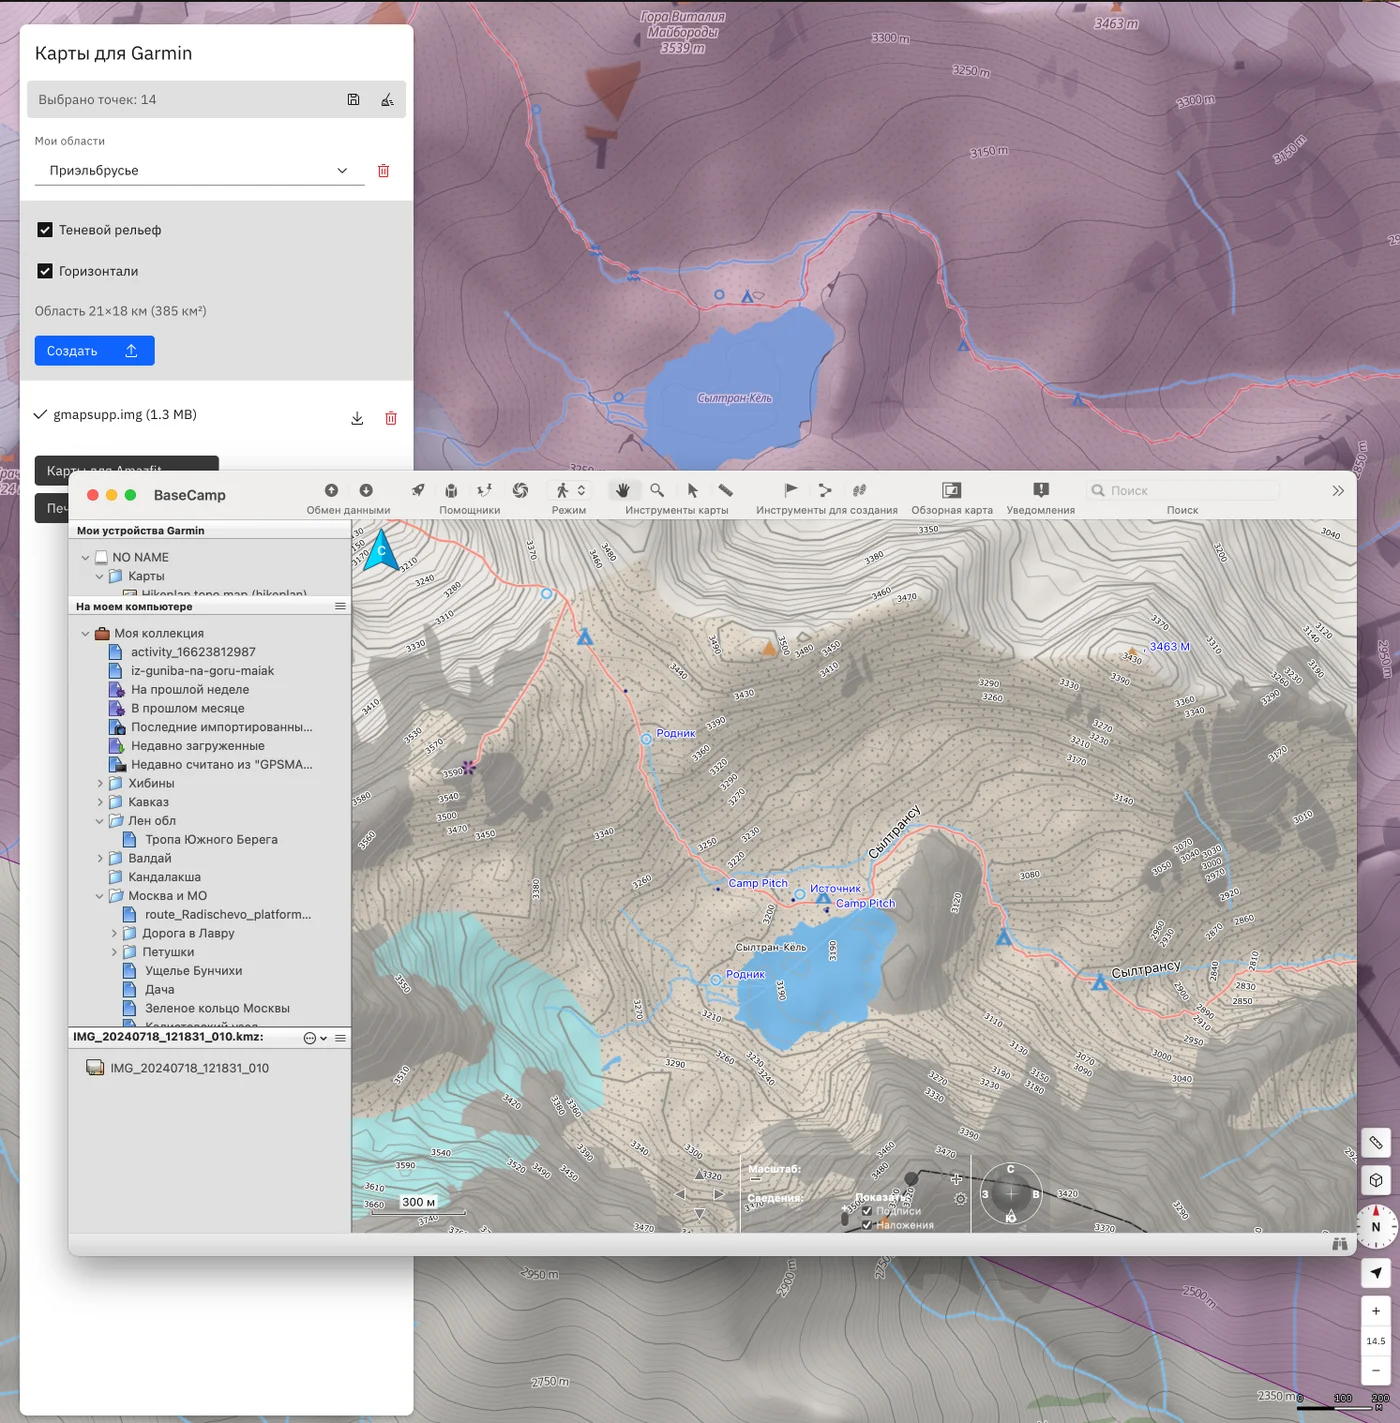
Task: Toggle Наложения checkbox in map overlay
Action: pos(867,1225)
